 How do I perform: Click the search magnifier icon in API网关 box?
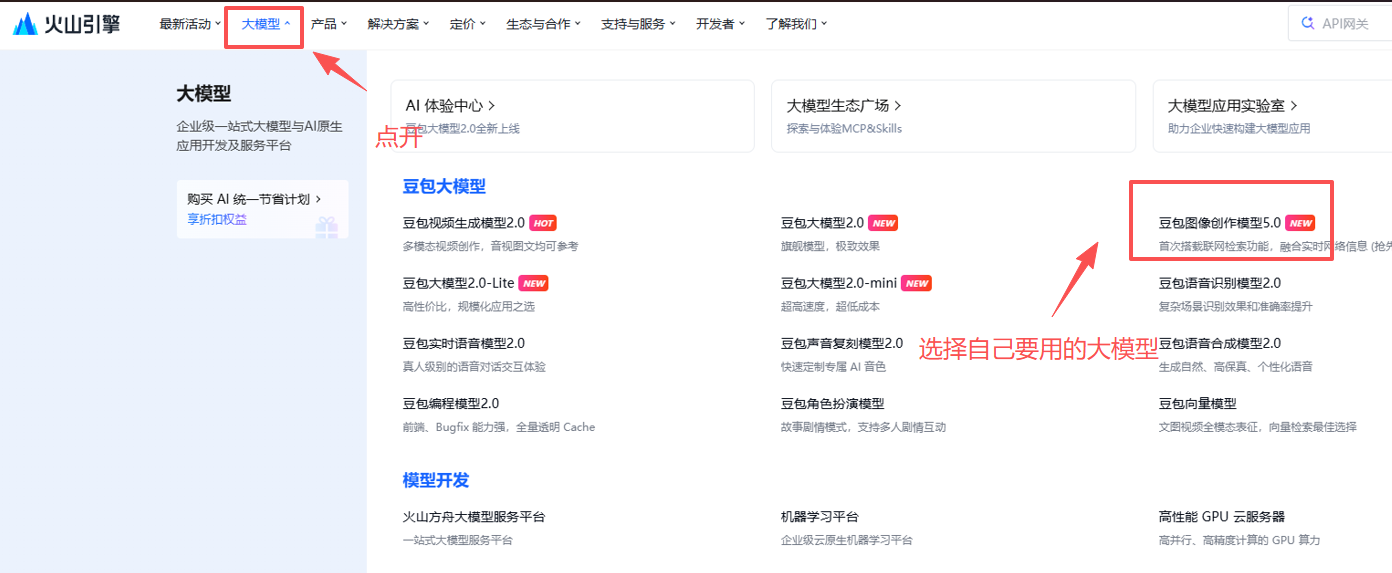coord(1307,24)
